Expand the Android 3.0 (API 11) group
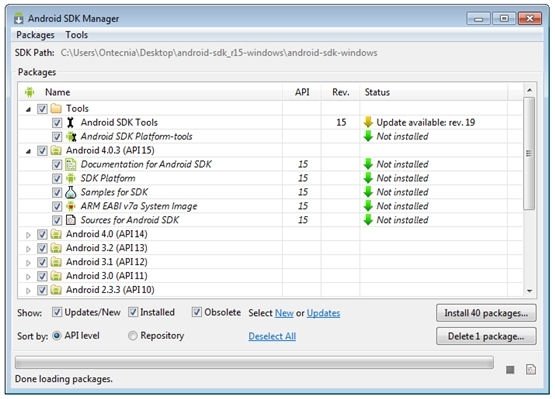The image size is (555, 399). (28, 277)
